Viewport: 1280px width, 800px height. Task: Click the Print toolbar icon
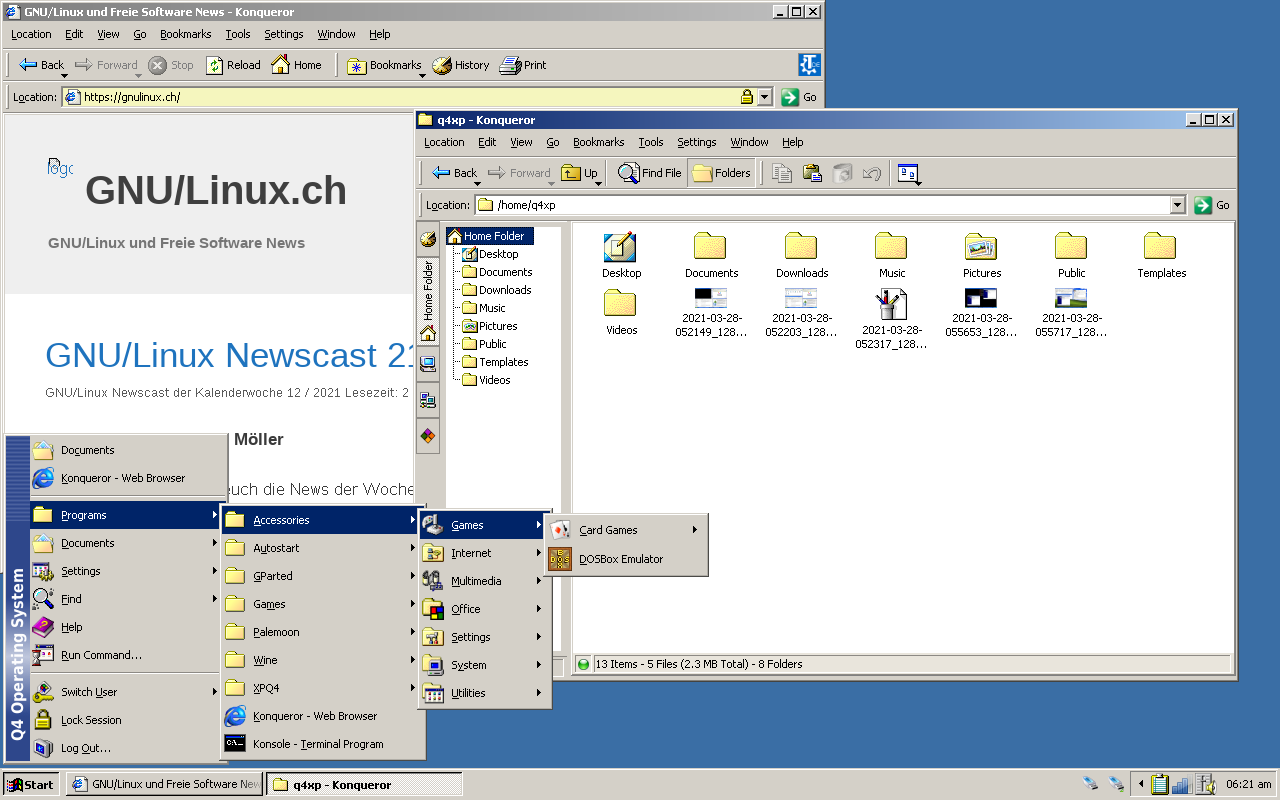click(523, 65)
